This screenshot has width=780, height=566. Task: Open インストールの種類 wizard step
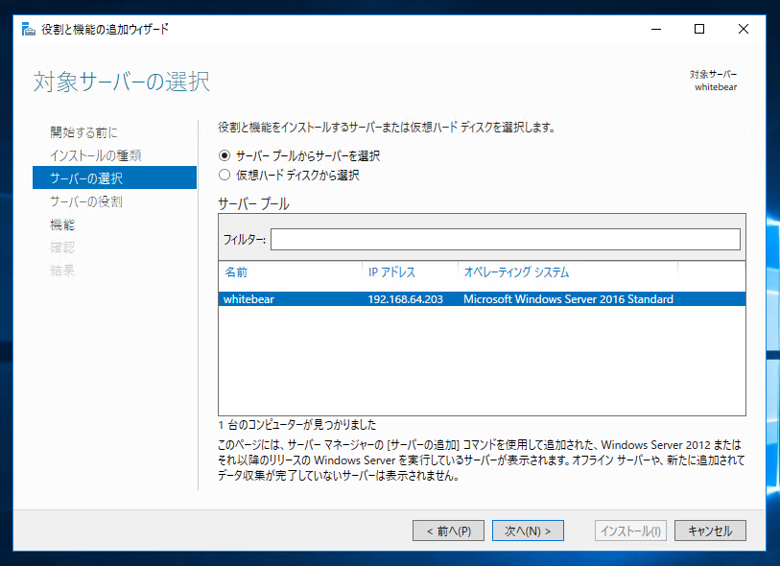click(96, 155)
